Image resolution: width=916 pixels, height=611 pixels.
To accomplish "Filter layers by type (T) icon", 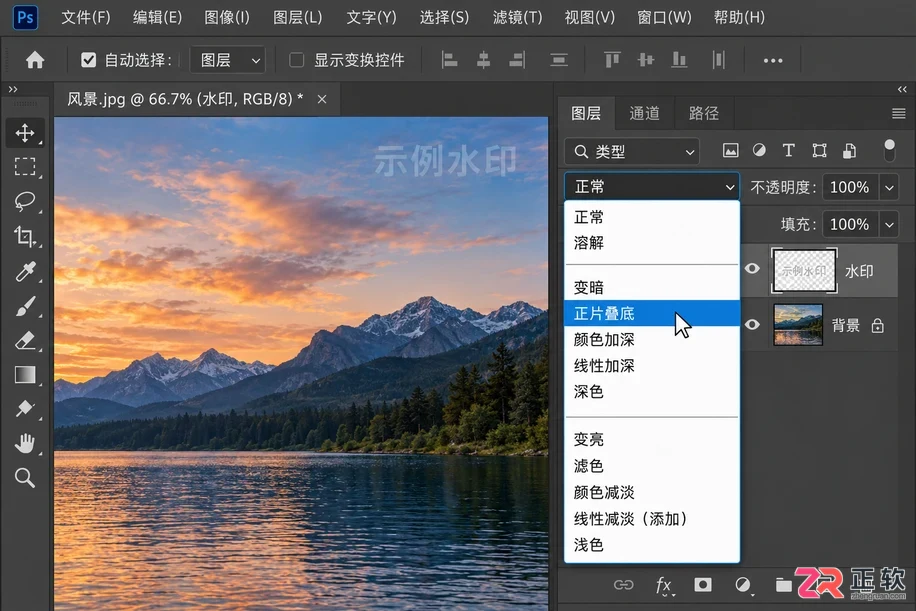I will pyautogui.click(x=789, y=151).
